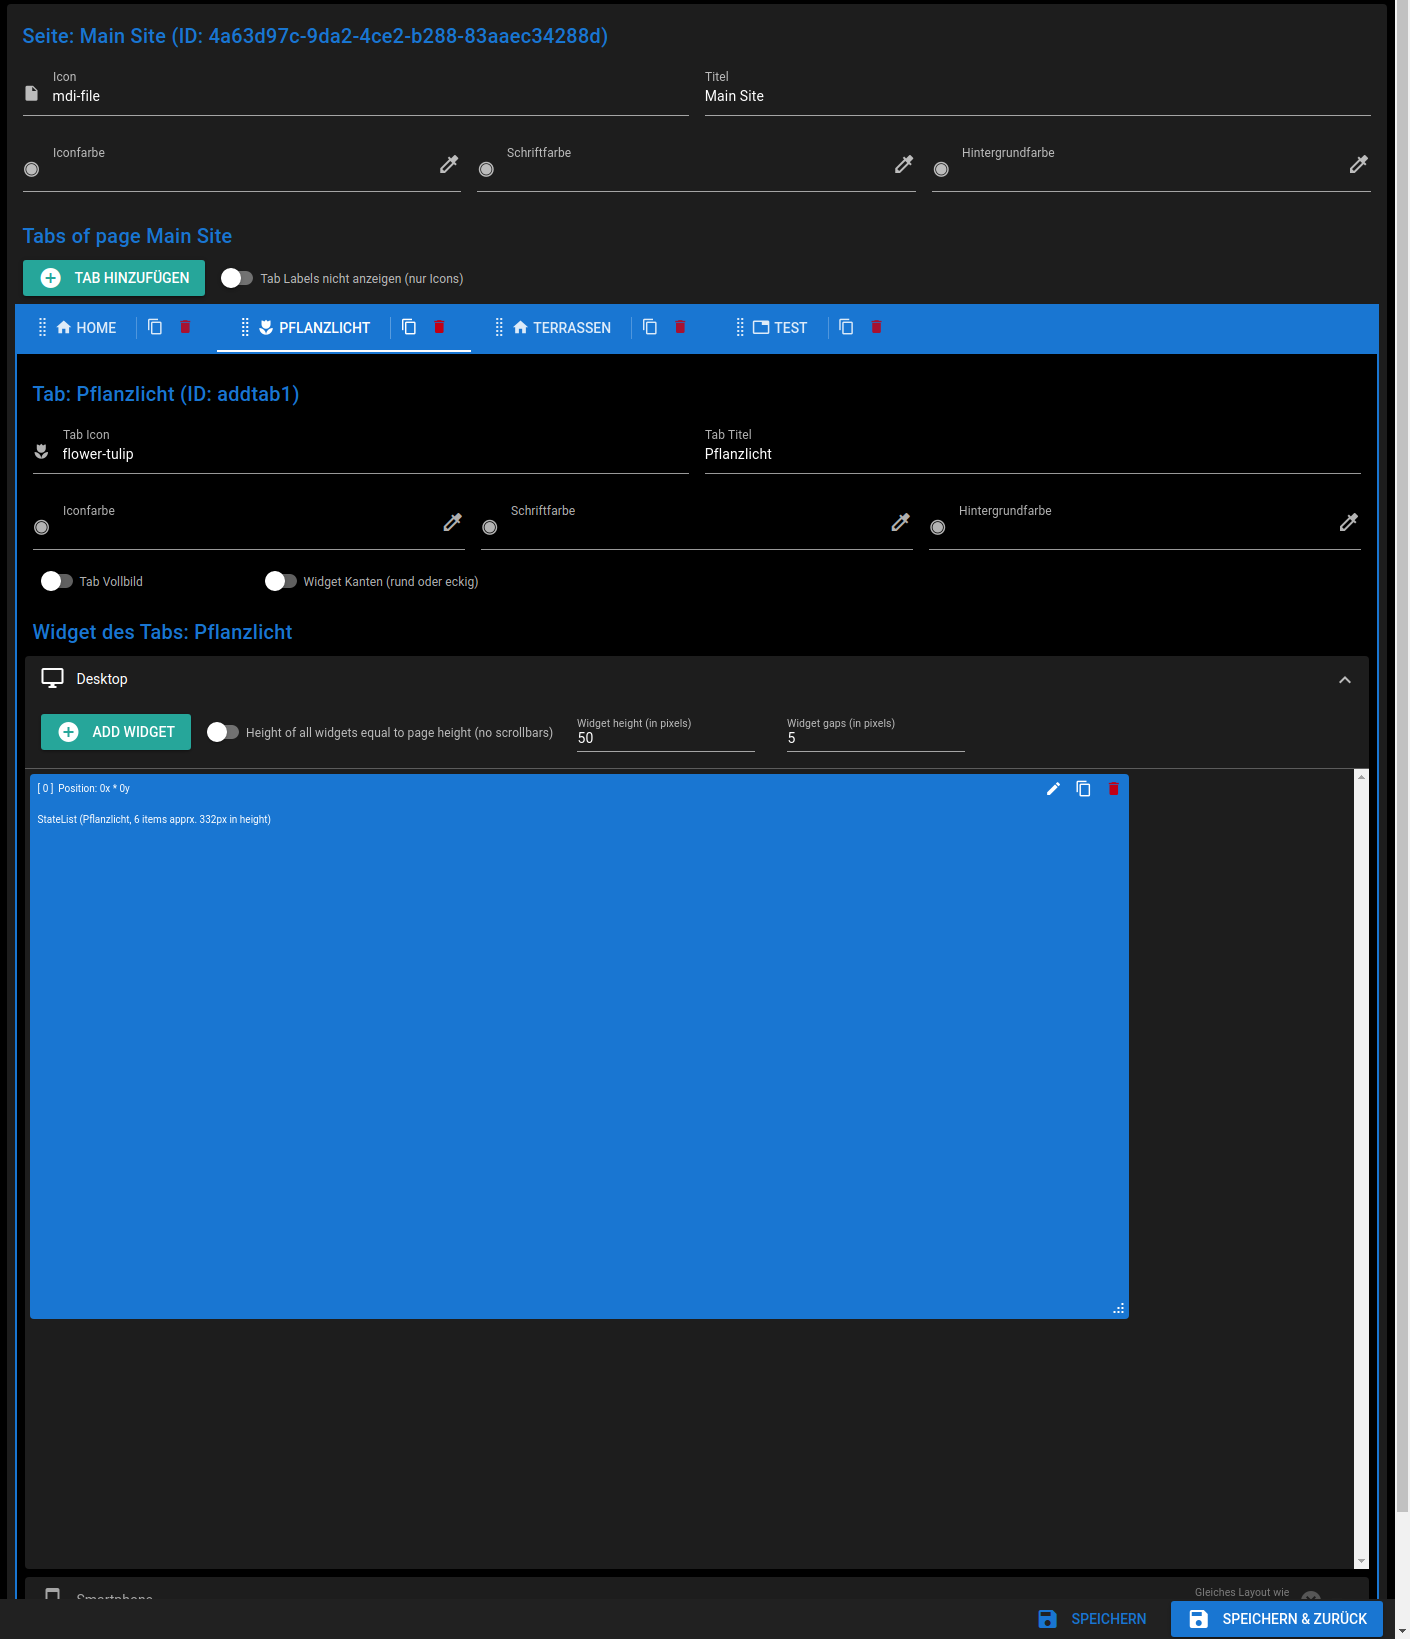
Task: Click StateList widget description text
Action: [154, 819]
